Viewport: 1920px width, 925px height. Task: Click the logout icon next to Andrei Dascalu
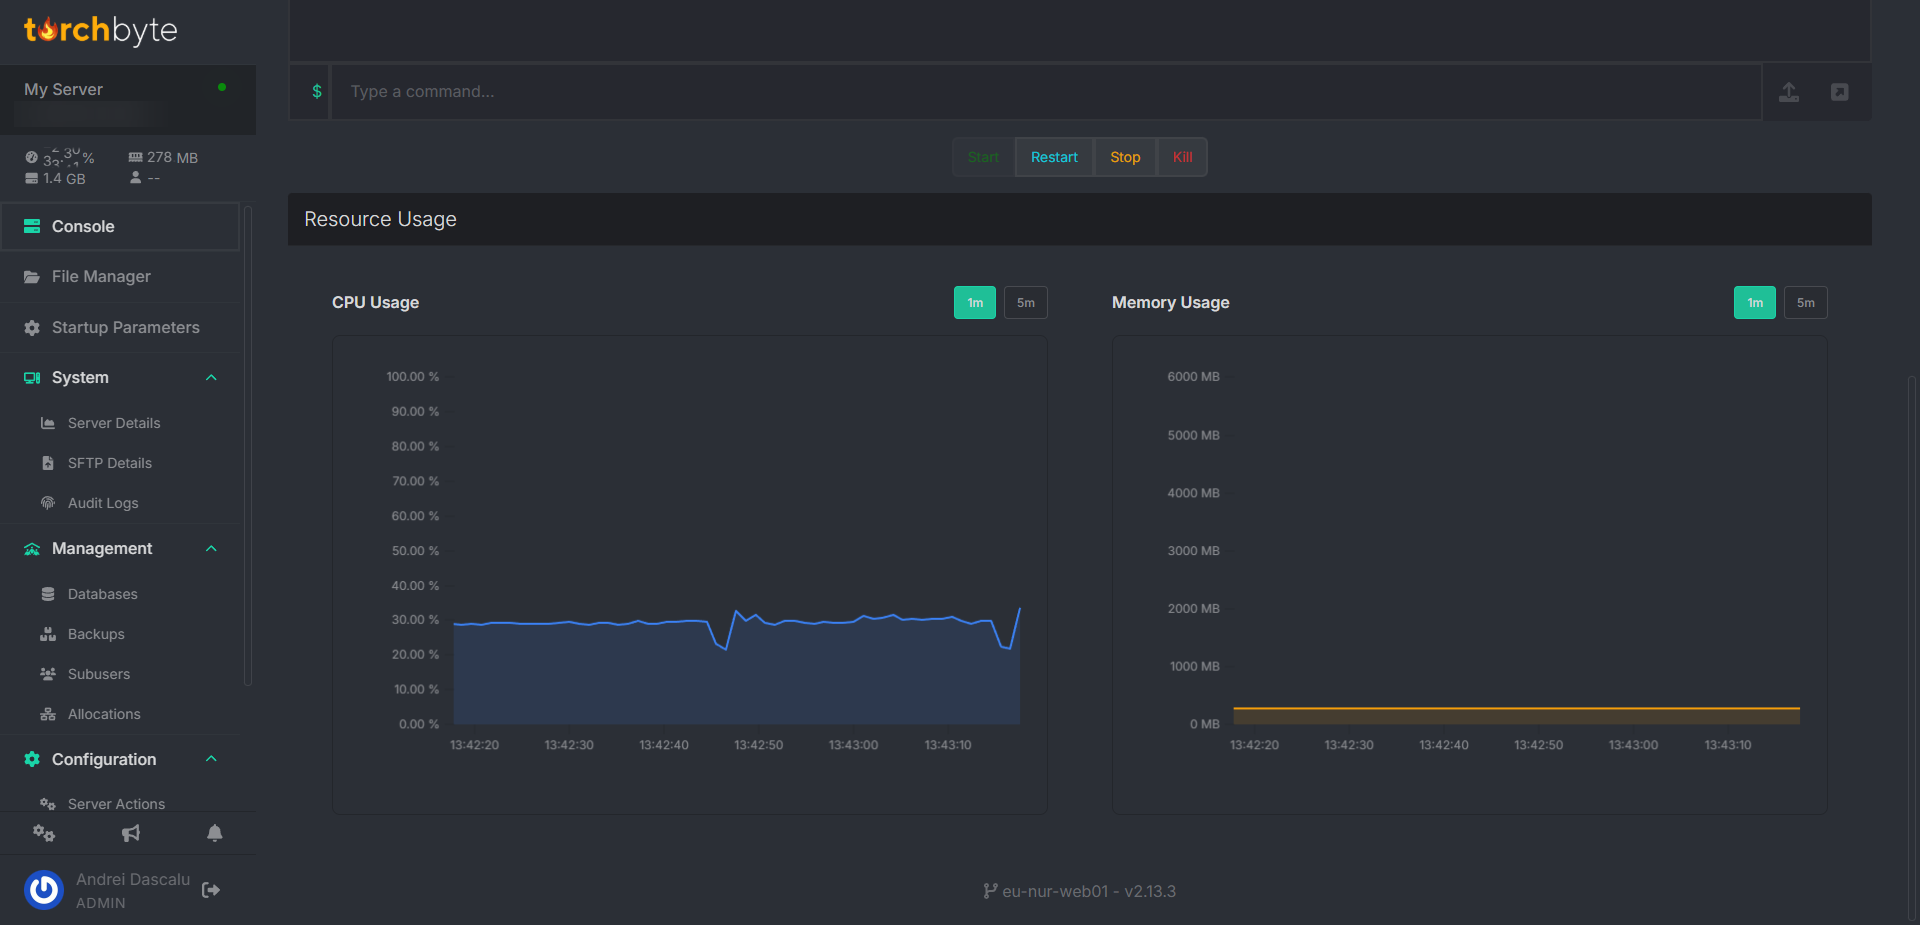pyautogui.click(x=211, y=890)
